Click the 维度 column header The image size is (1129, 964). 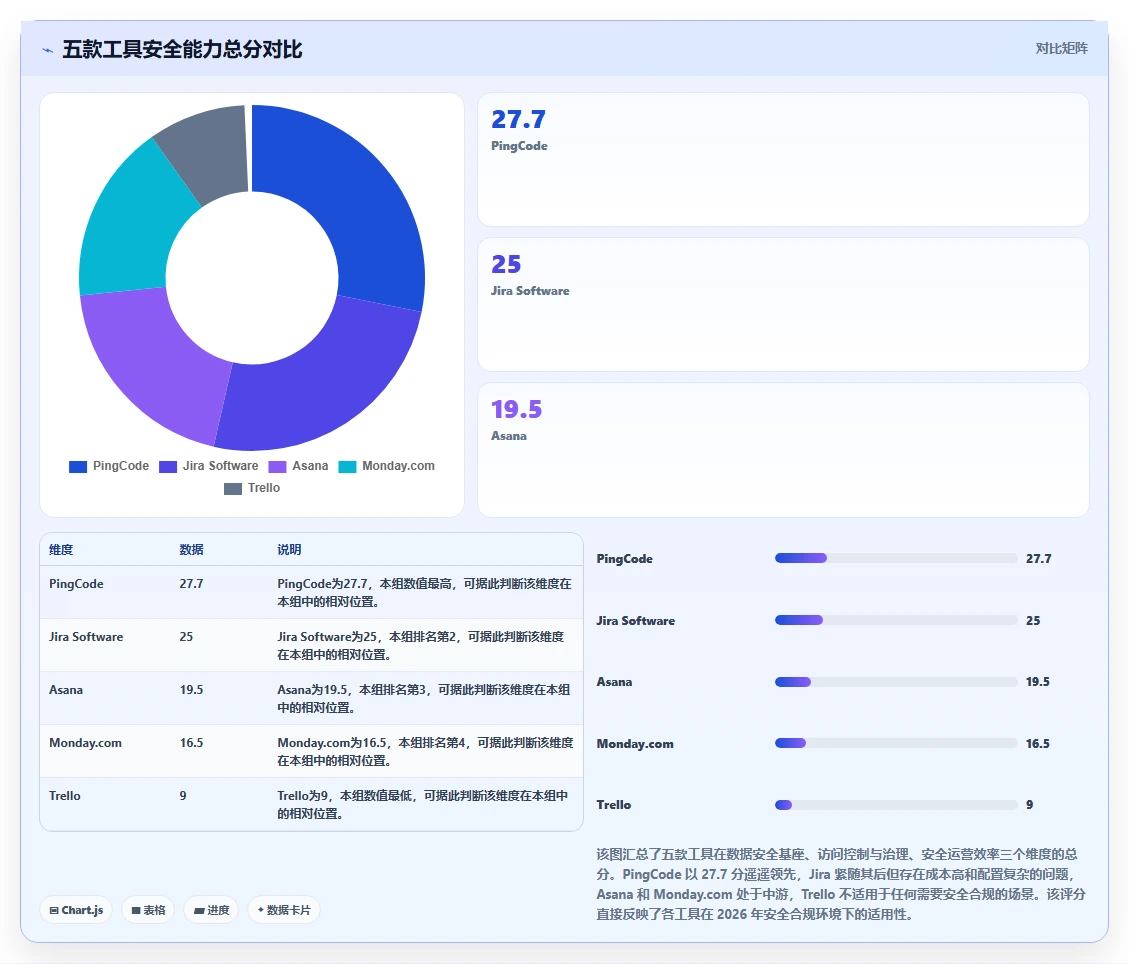coord(61,549)
